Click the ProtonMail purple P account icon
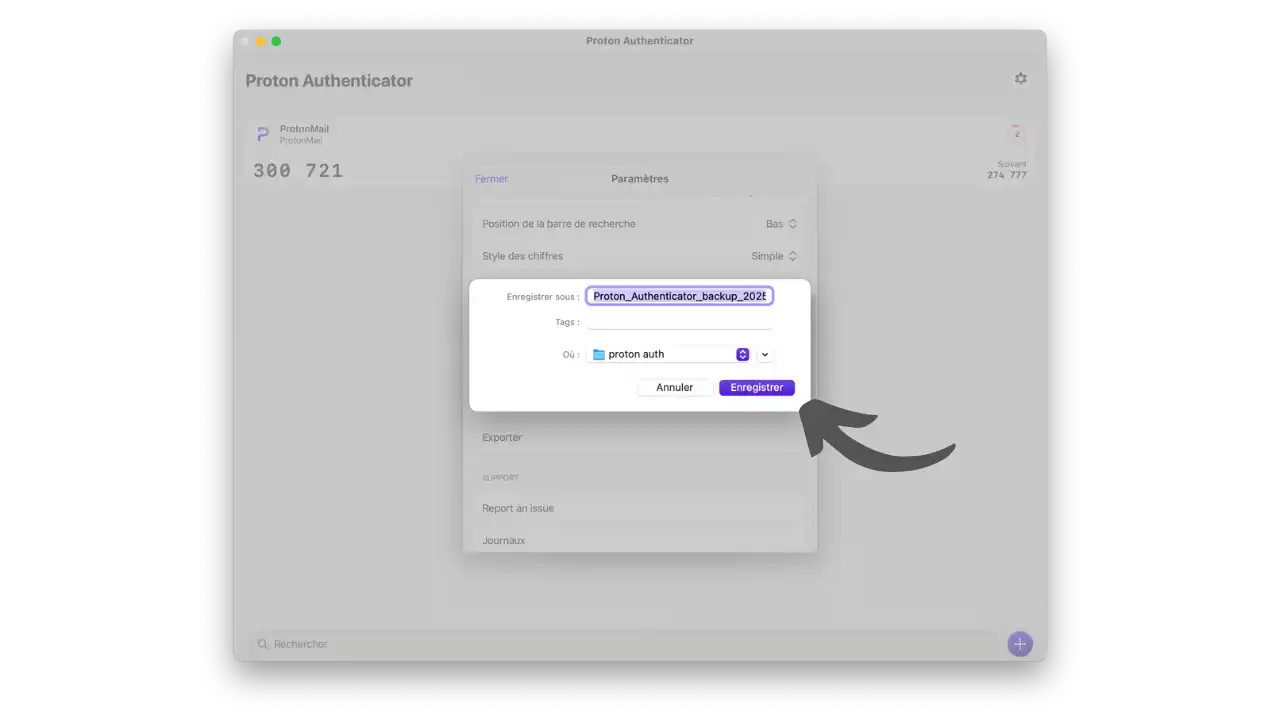 [x=262, y=133]
